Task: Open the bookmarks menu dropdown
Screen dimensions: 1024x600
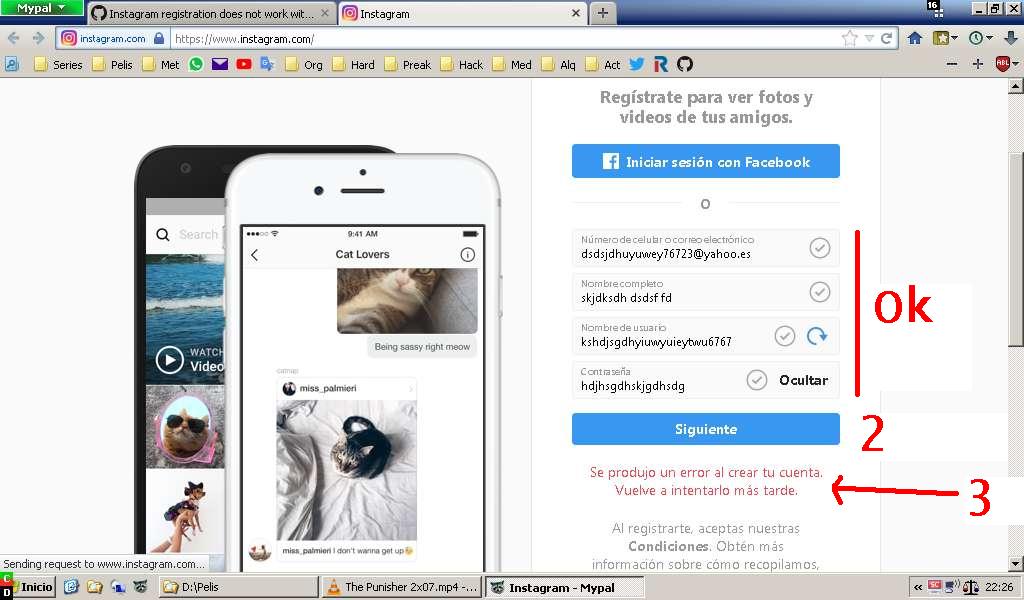Action: point(945,39)
